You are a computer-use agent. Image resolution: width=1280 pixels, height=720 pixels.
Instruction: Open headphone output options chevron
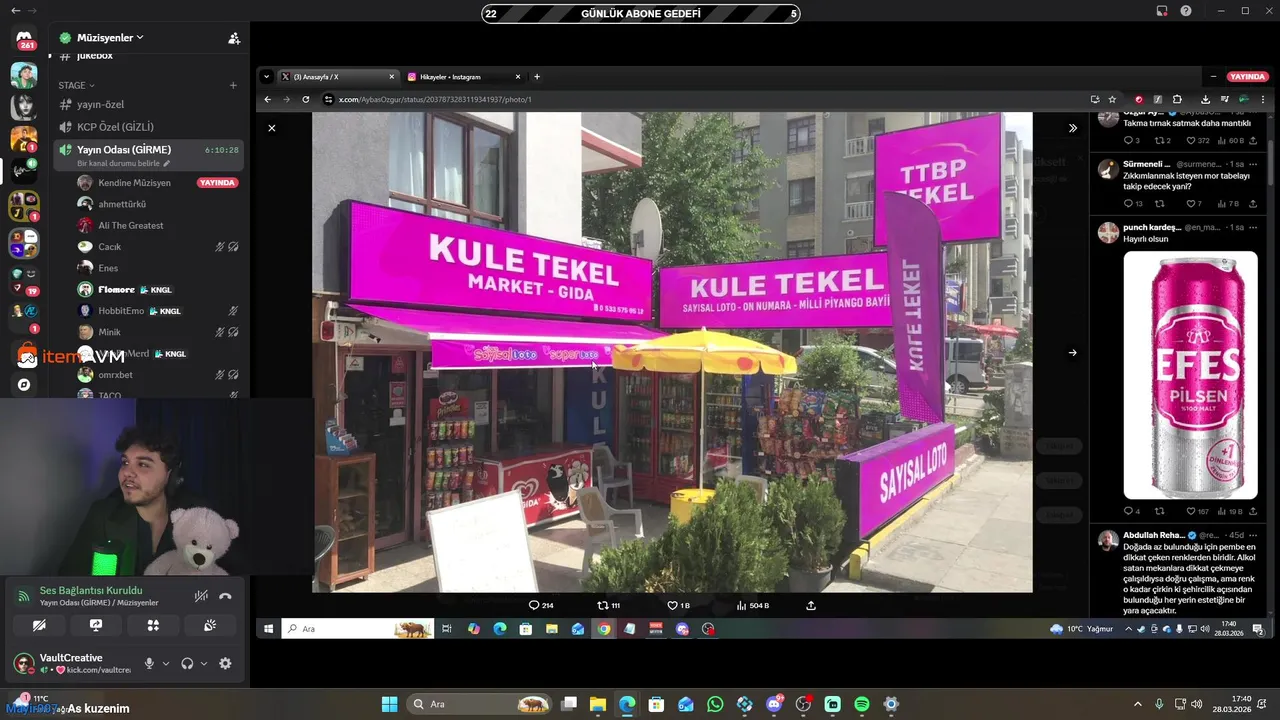(x=204, y=663)
